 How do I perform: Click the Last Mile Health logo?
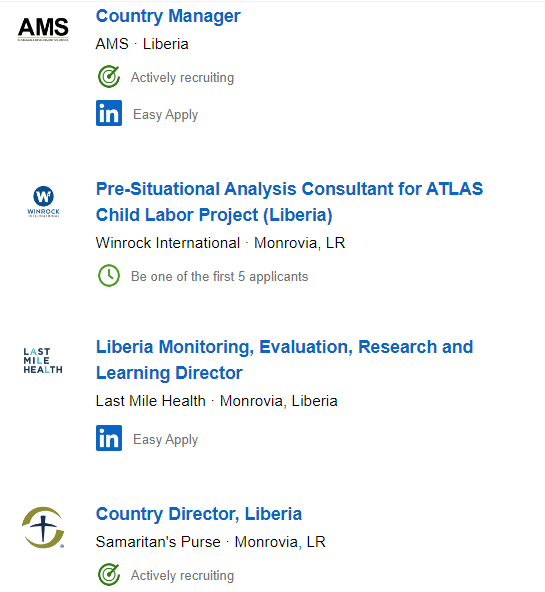tap(43, 361)
